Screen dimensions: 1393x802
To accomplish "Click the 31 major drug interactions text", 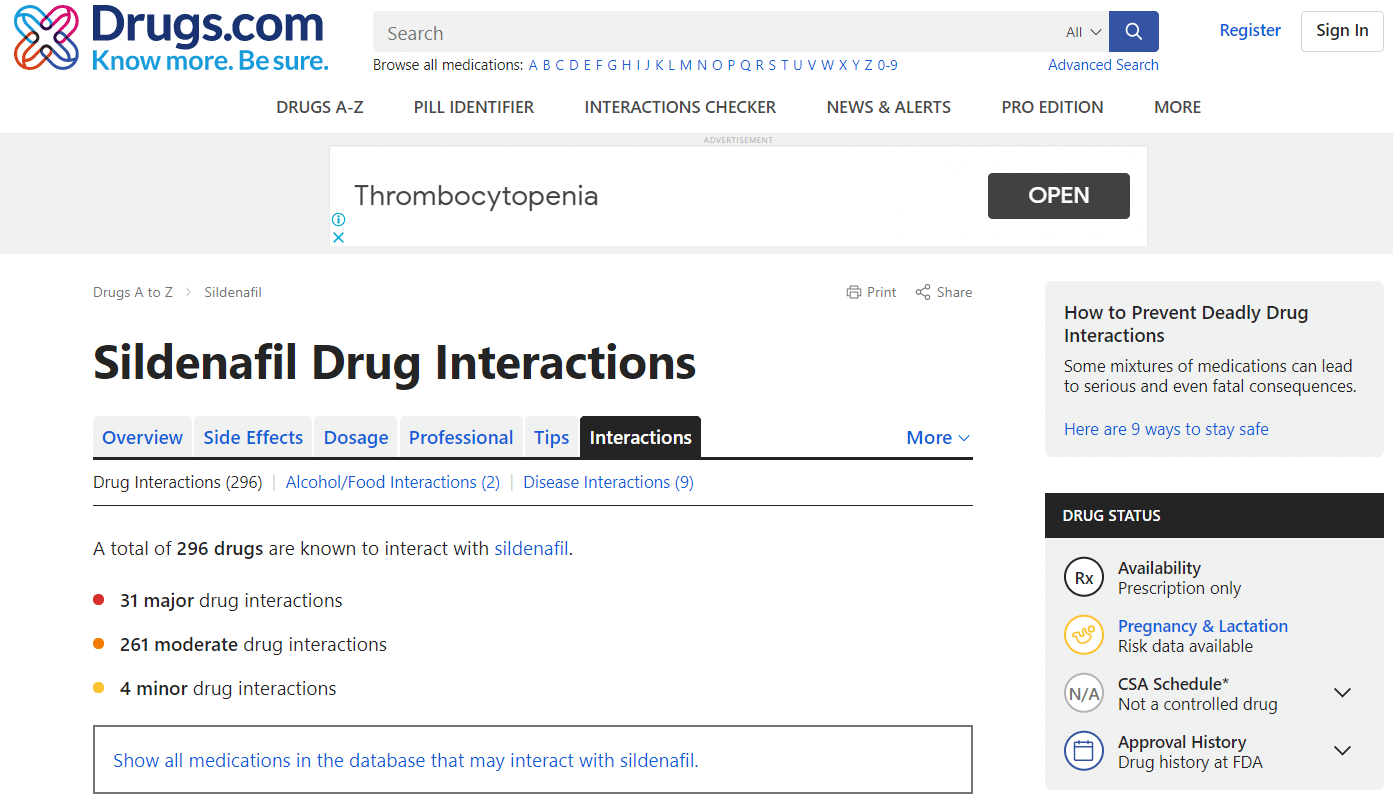I will point(231,601).
